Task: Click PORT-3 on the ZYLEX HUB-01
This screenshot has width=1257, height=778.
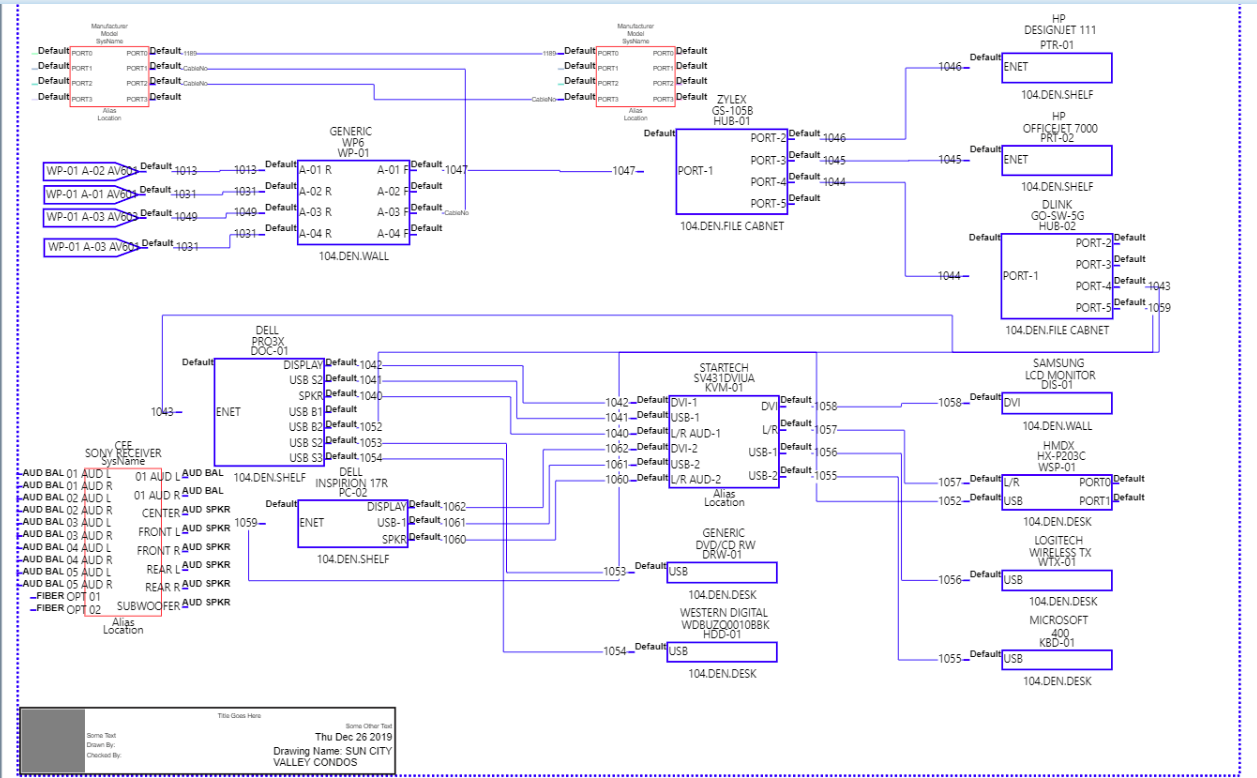Action: [x=769, y=160]
